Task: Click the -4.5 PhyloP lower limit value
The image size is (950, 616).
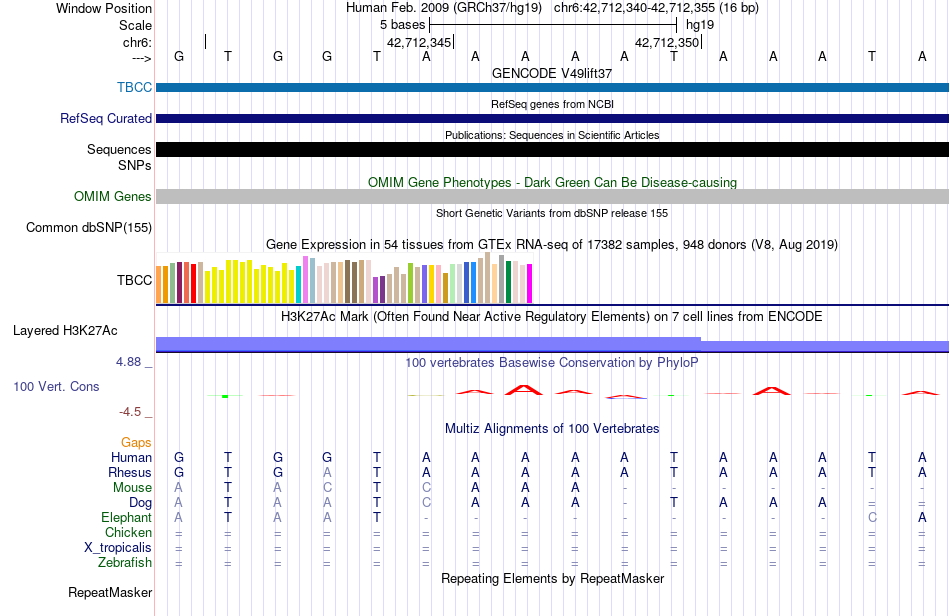Action: [x=130, y=412]
